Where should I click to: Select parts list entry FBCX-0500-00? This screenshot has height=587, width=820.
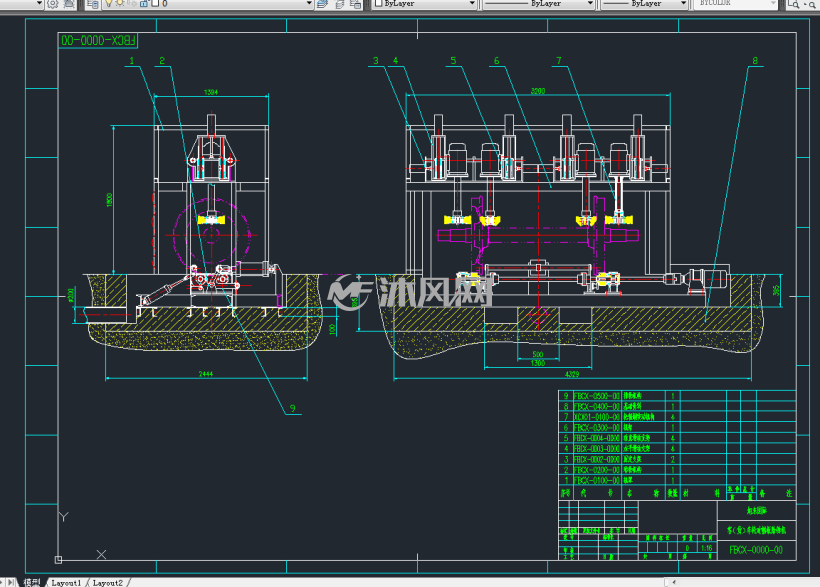click(597, 396)
